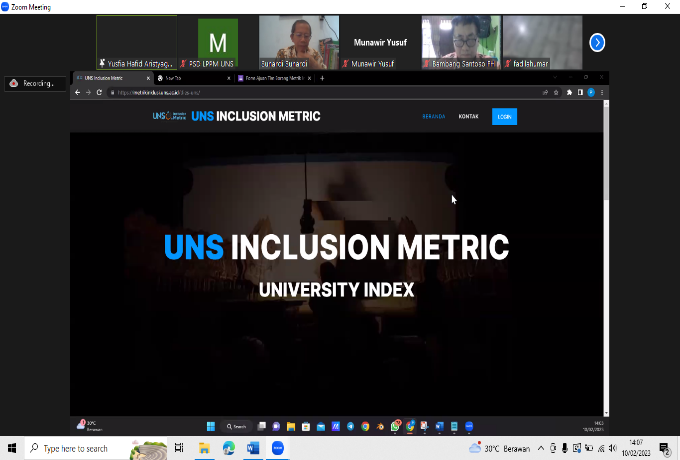This screenshot has width=680, height=460.
Task: Open the KONTAK navigation link
Action: 468,117
